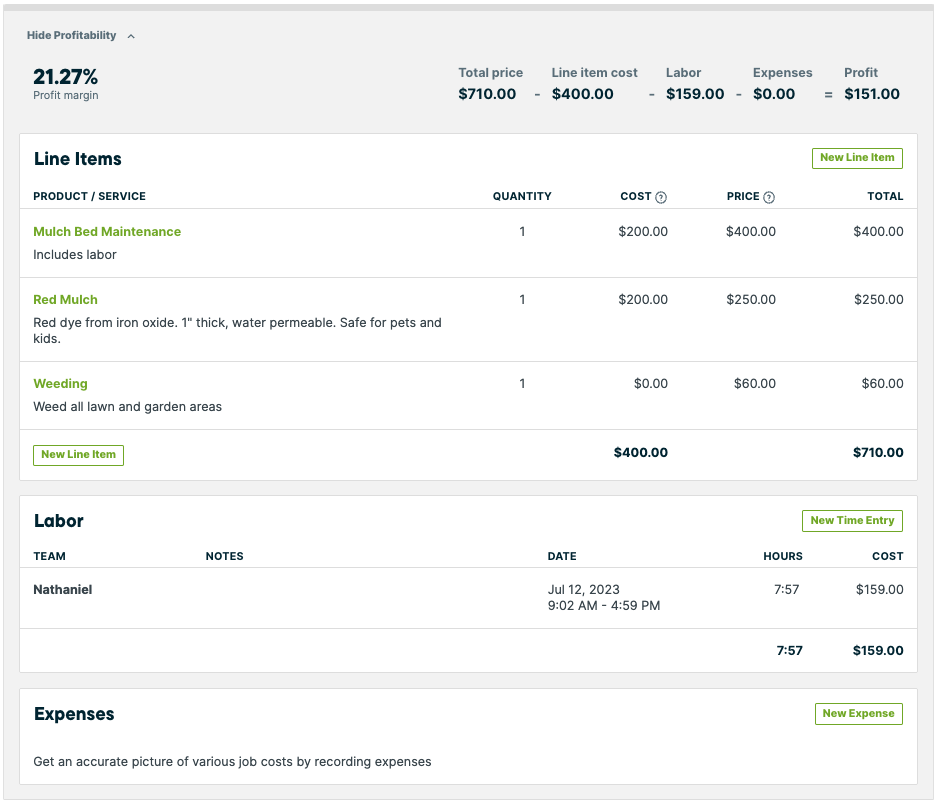Add a New Expense
The image size is (937, 803).
click(858, 714)
